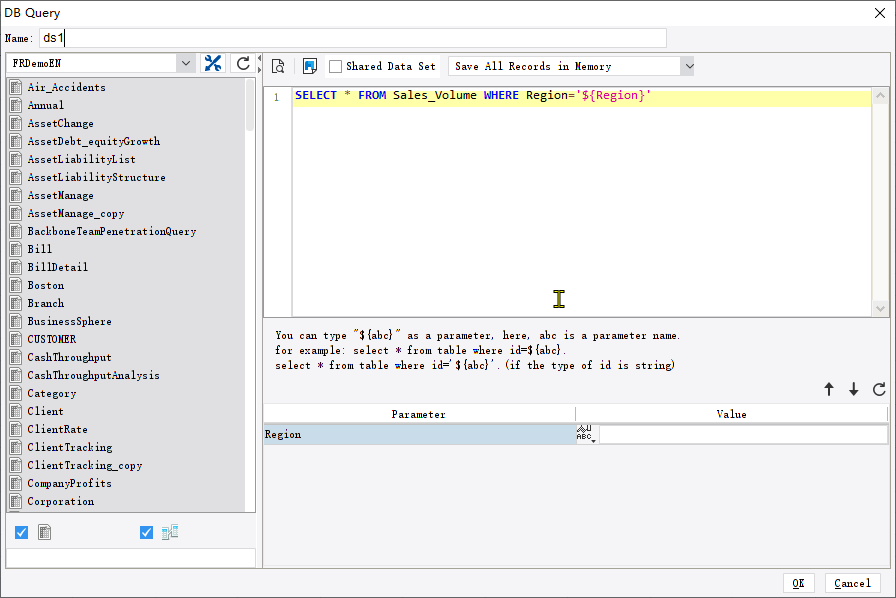Screen dimensions: 896x598
Task: Open data connection configuration tools
Action: point(213,62)
